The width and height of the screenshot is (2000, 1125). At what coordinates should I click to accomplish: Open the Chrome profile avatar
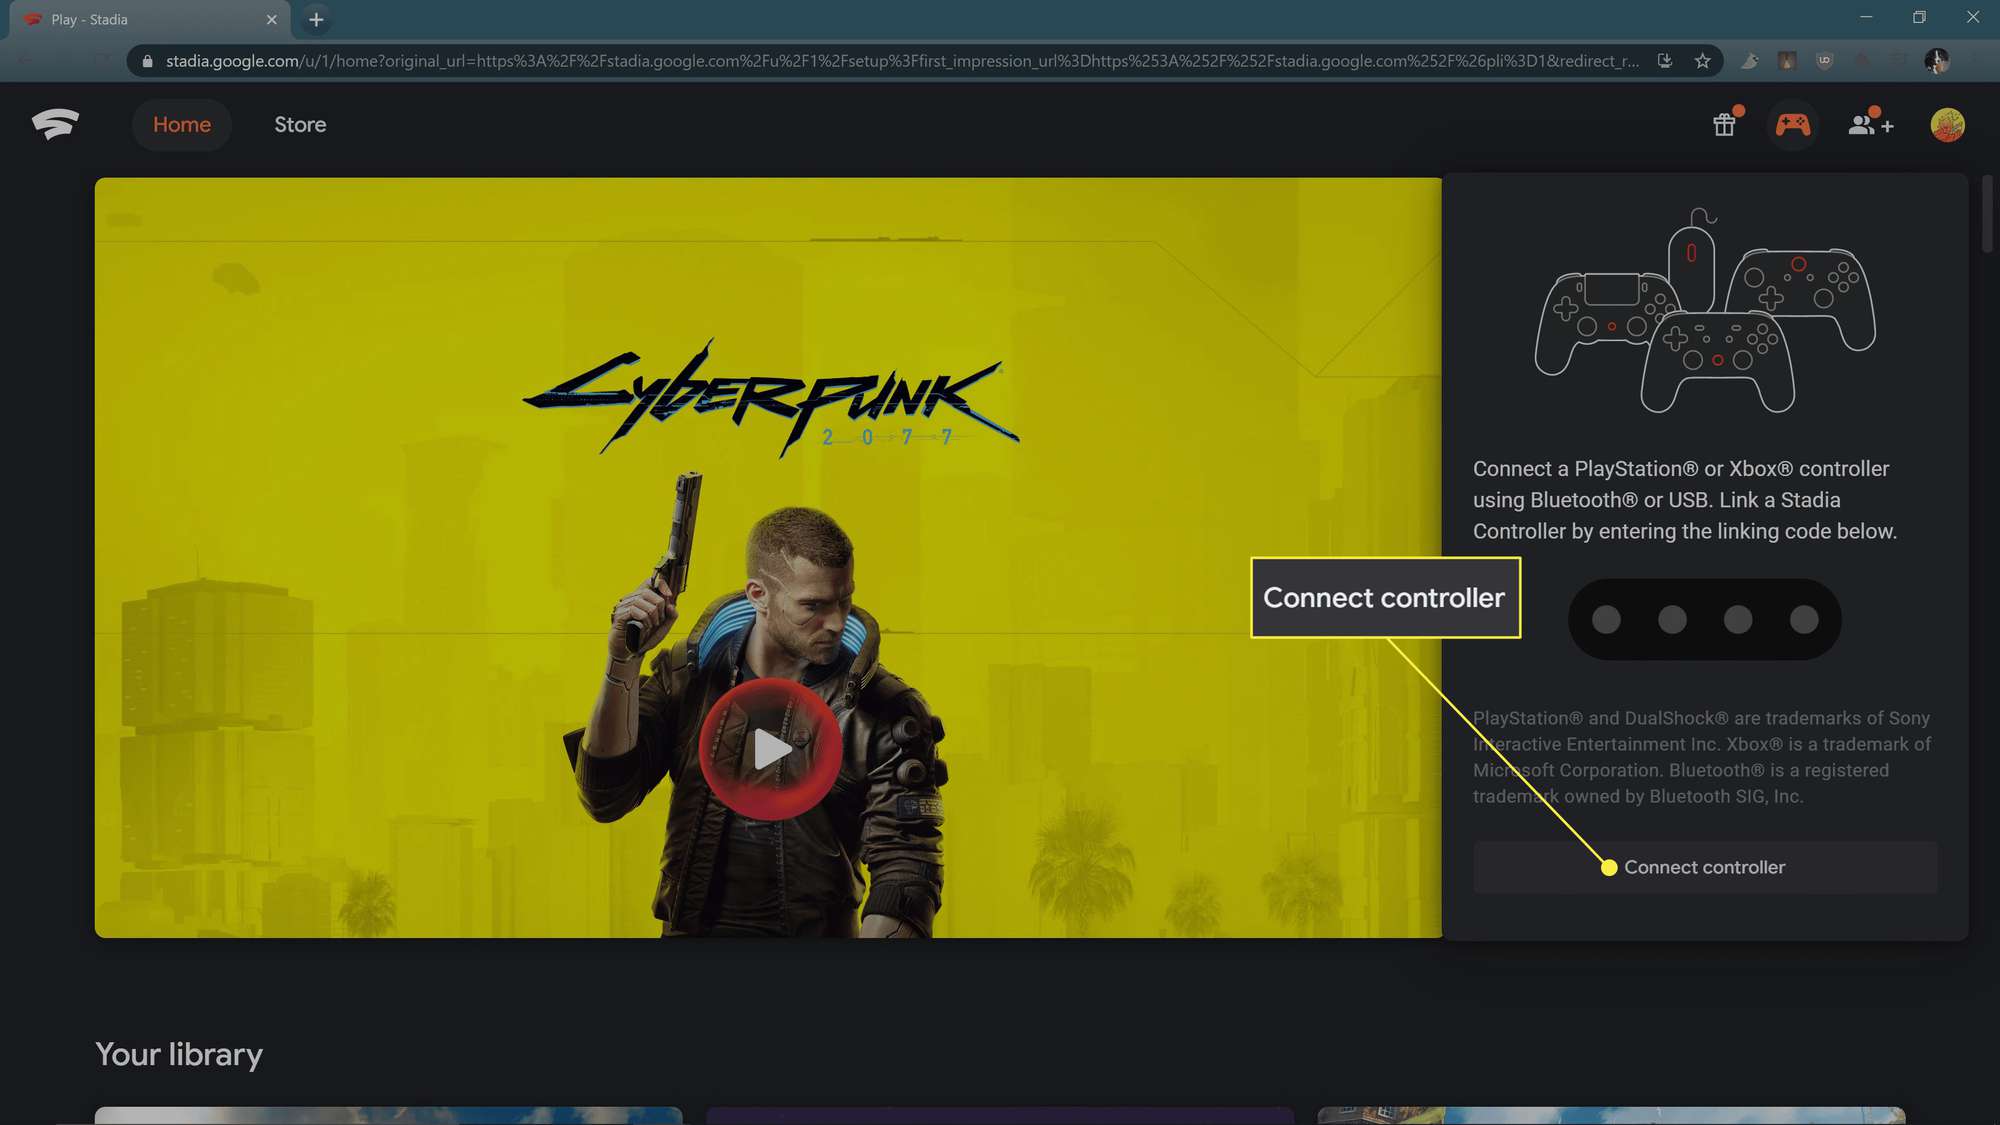tap(1937, 61)
